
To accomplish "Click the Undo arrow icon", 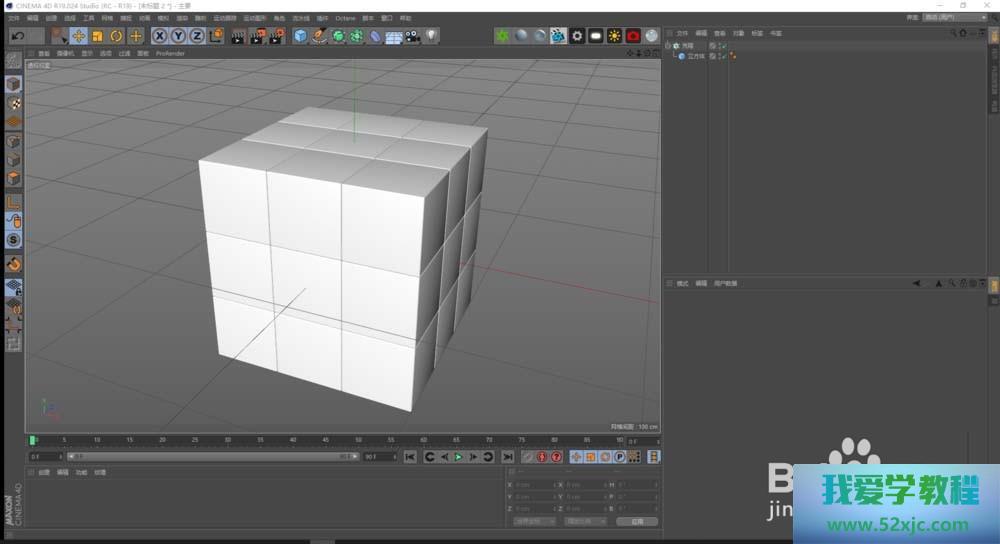I will [17, 36].
